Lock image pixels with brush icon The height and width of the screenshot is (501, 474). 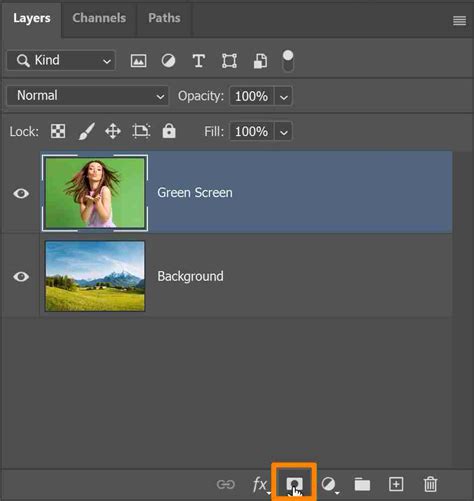click(86, 131)
